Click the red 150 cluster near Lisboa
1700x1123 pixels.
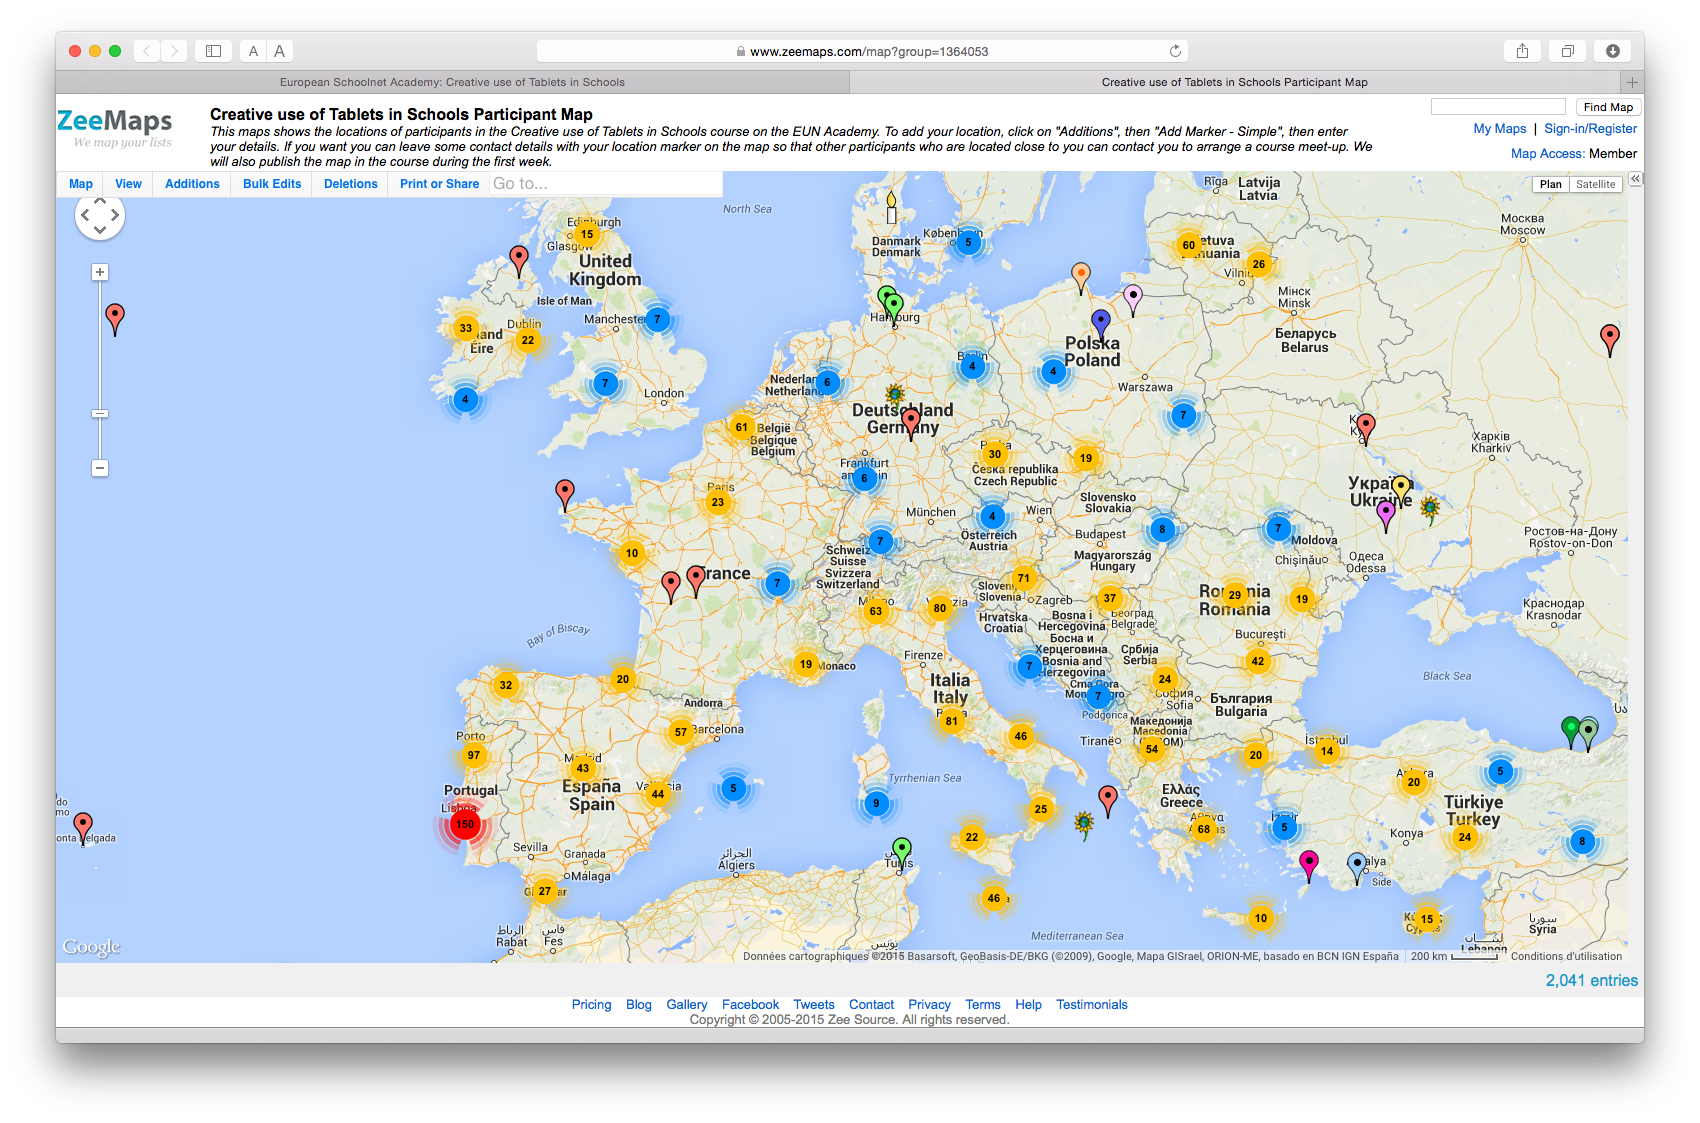coord(464,824)
